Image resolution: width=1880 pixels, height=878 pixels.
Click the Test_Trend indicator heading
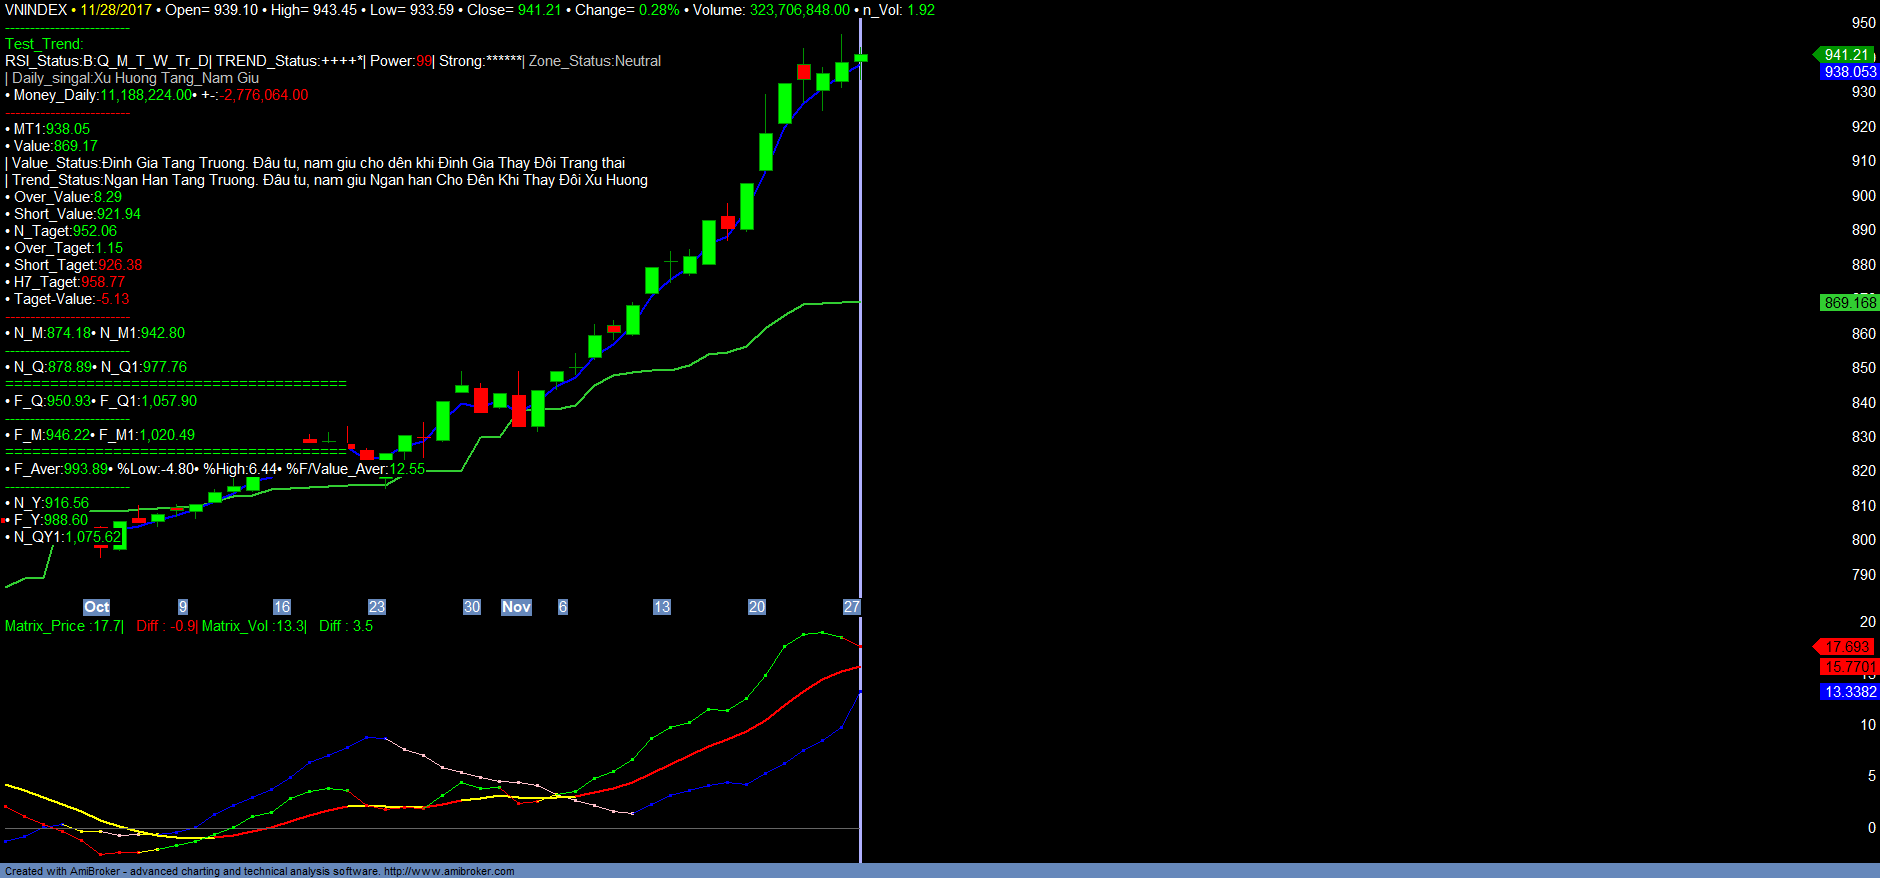44,44
